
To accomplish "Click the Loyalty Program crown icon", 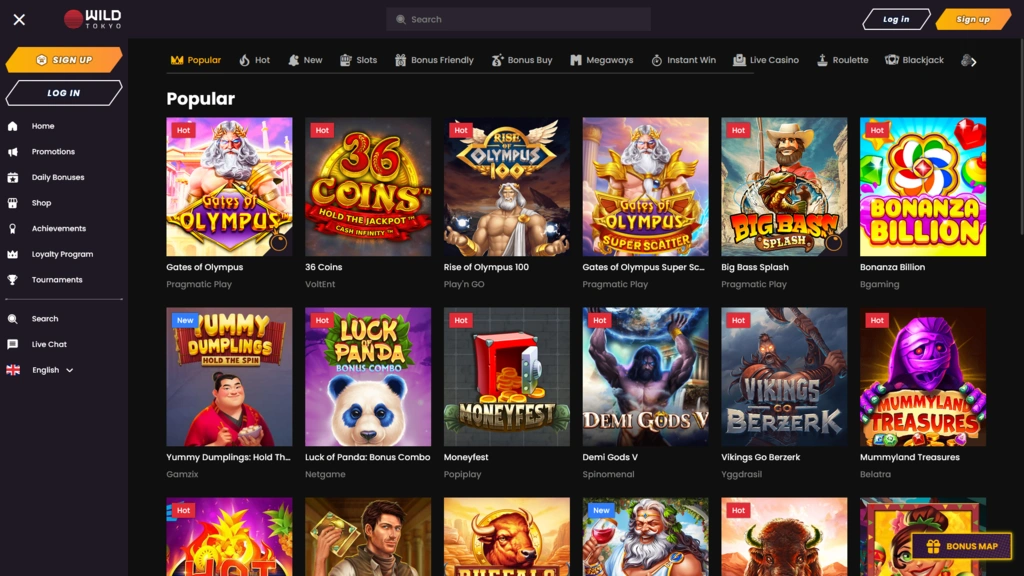I will point(12,254).
